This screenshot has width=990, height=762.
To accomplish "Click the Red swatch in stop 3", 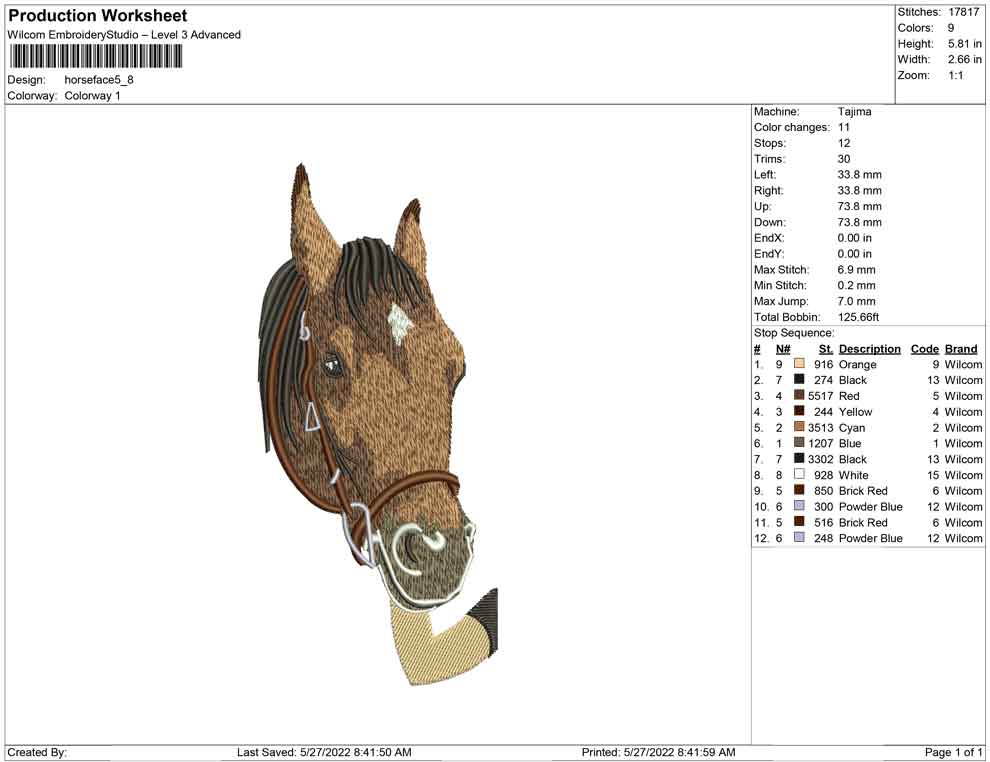I will pyautogui.click(x=799, y=396).
